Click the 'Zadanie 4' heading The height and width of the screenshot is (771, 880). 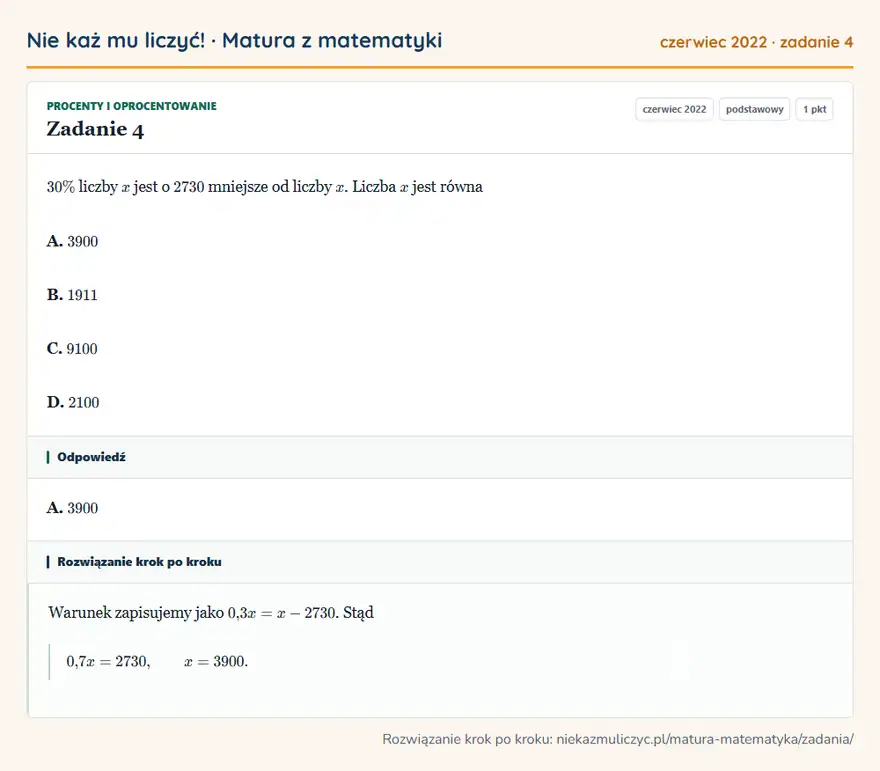click(x=95, y=129)
